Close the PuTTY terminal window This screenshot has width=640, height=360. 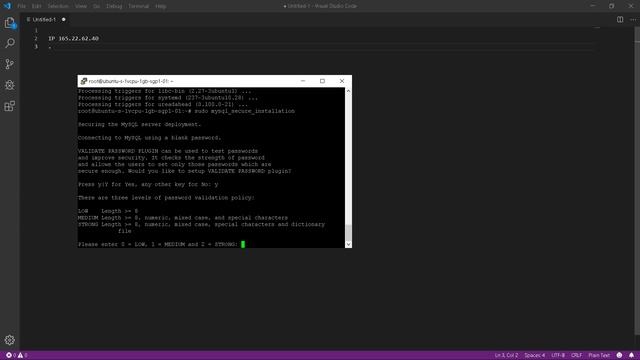342,81
